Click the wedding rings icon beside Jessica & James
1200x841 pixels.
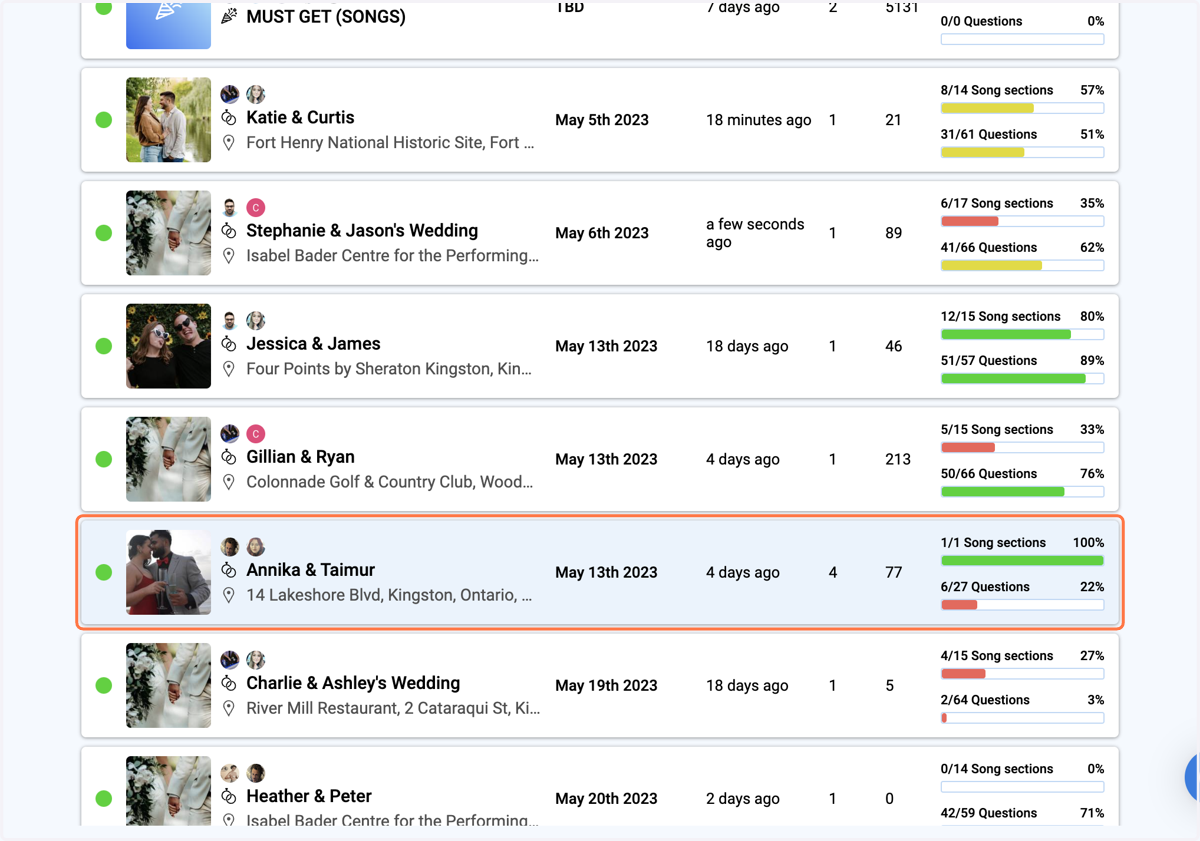point(229,344)
